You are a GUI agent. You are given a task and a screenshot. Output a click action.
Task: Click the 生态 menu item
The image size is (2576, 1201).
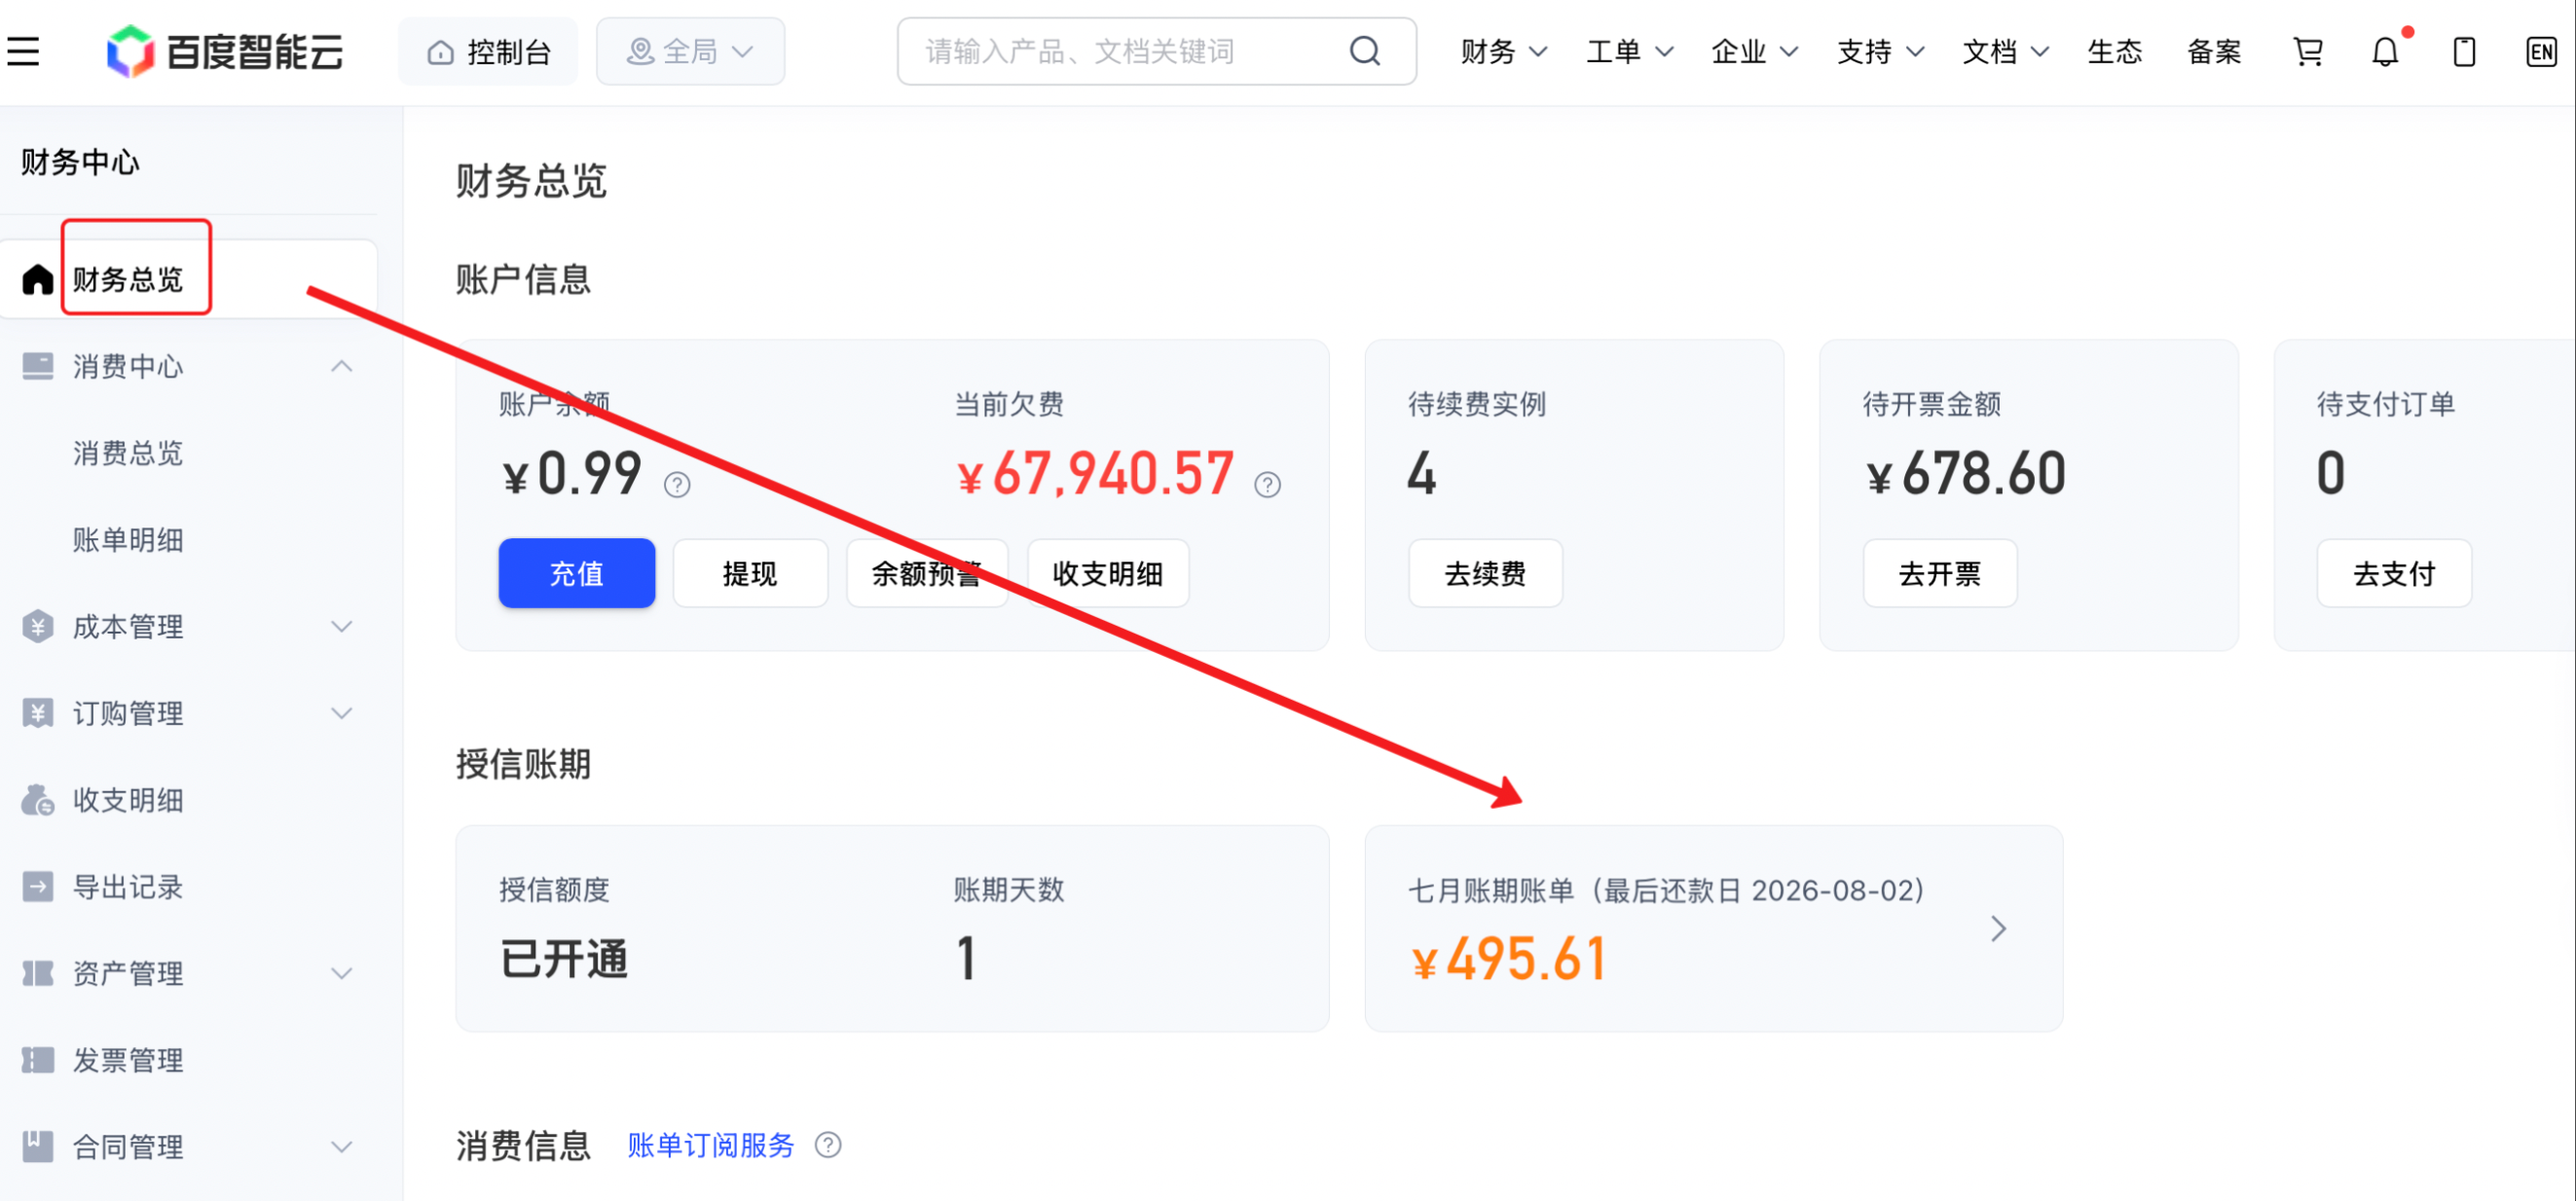[2114, 51]
